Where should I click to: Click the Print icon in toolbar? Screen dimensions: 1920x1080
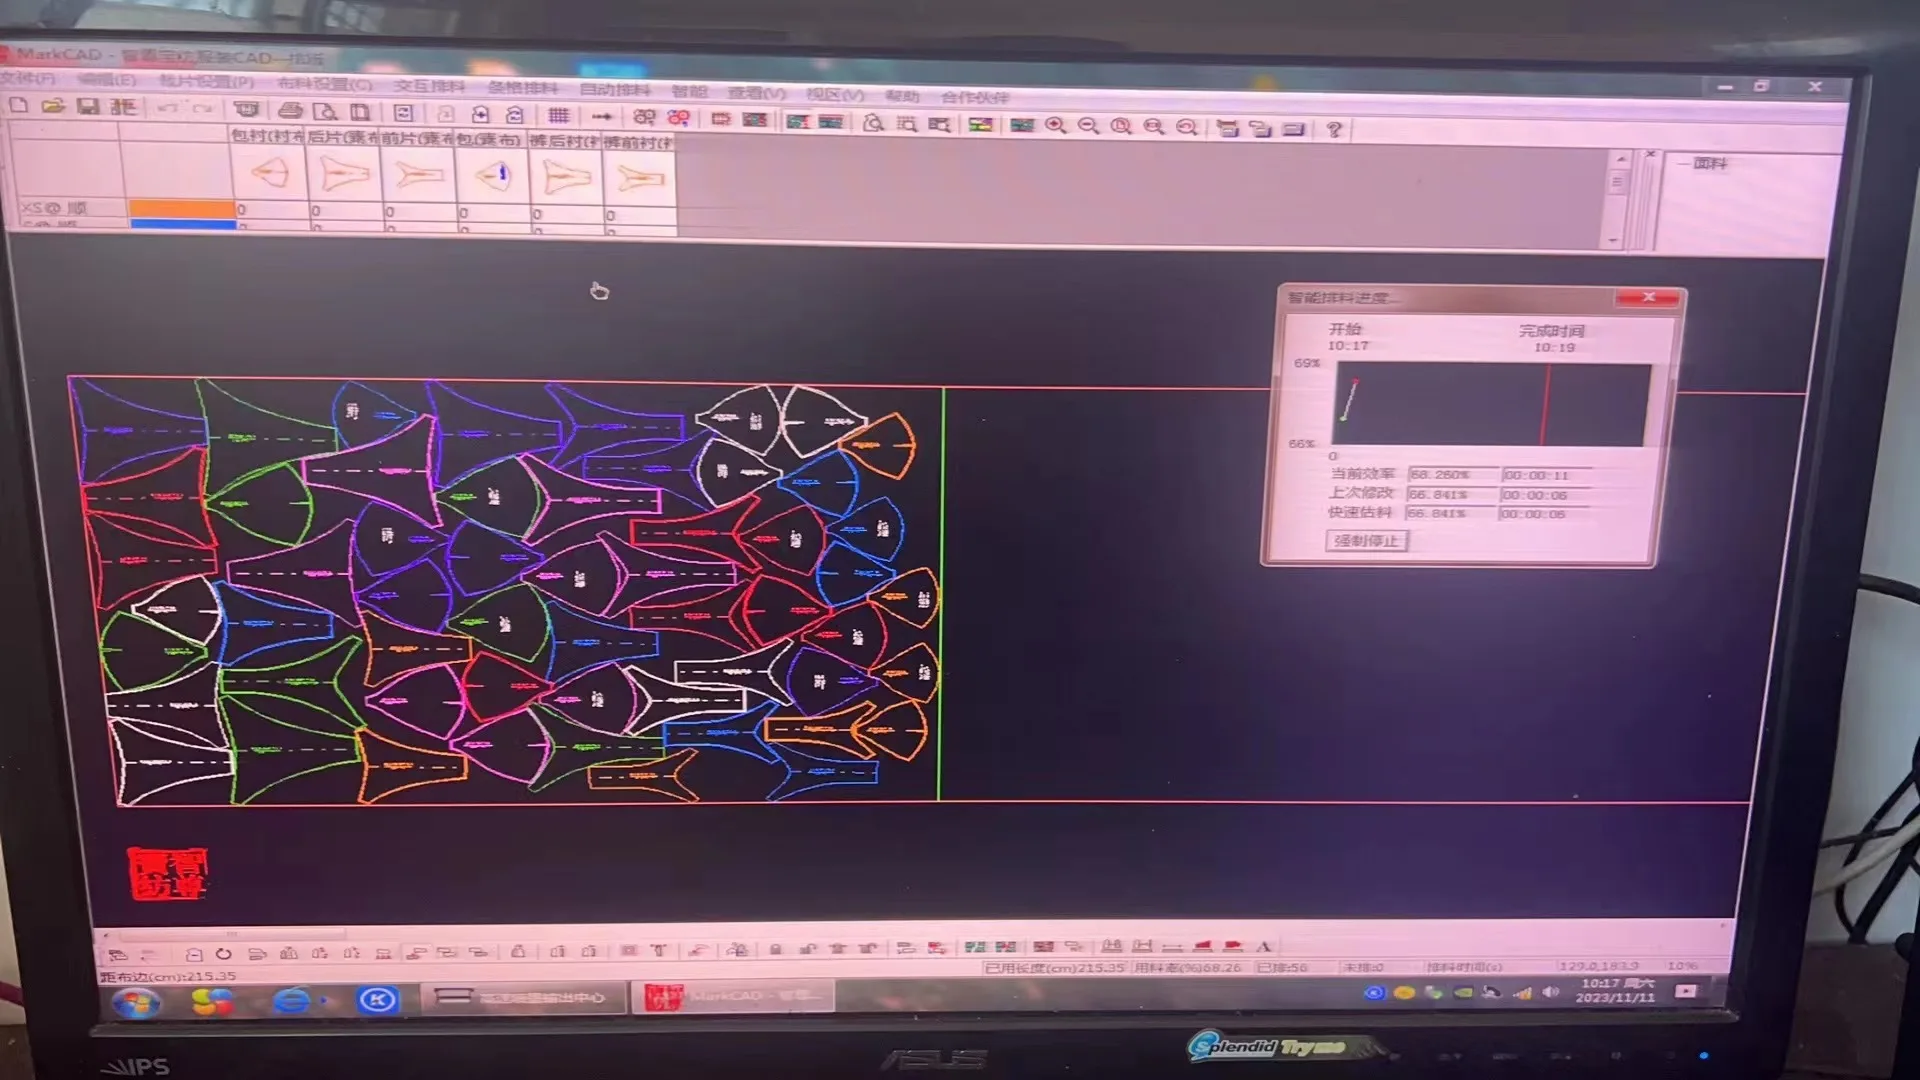(290, 111)
